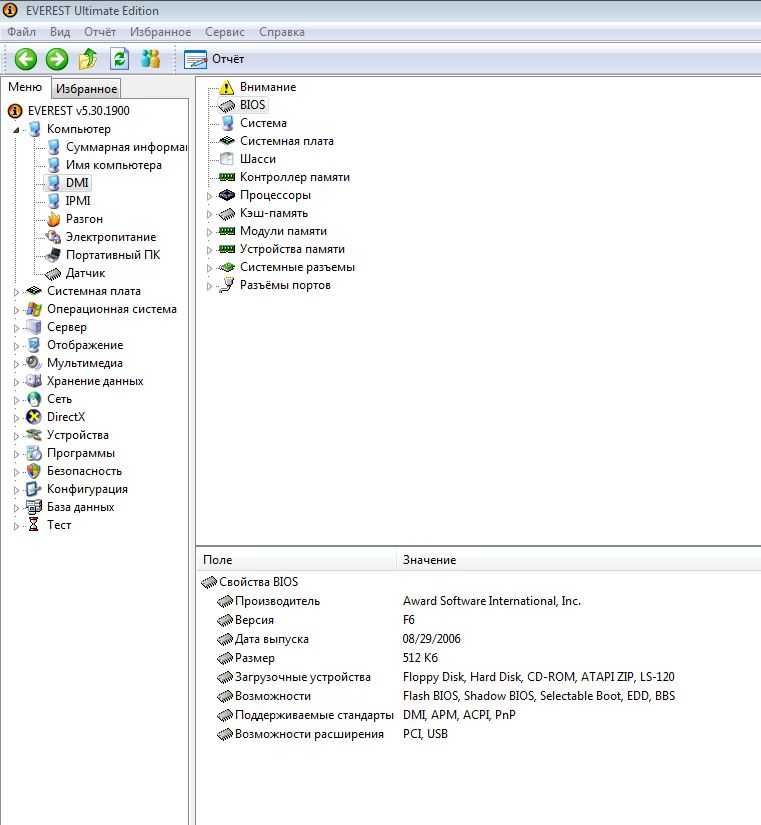Select Имя компьютера in the tree
The width and height of the screenshot is (761, 825).
(114, 165)
